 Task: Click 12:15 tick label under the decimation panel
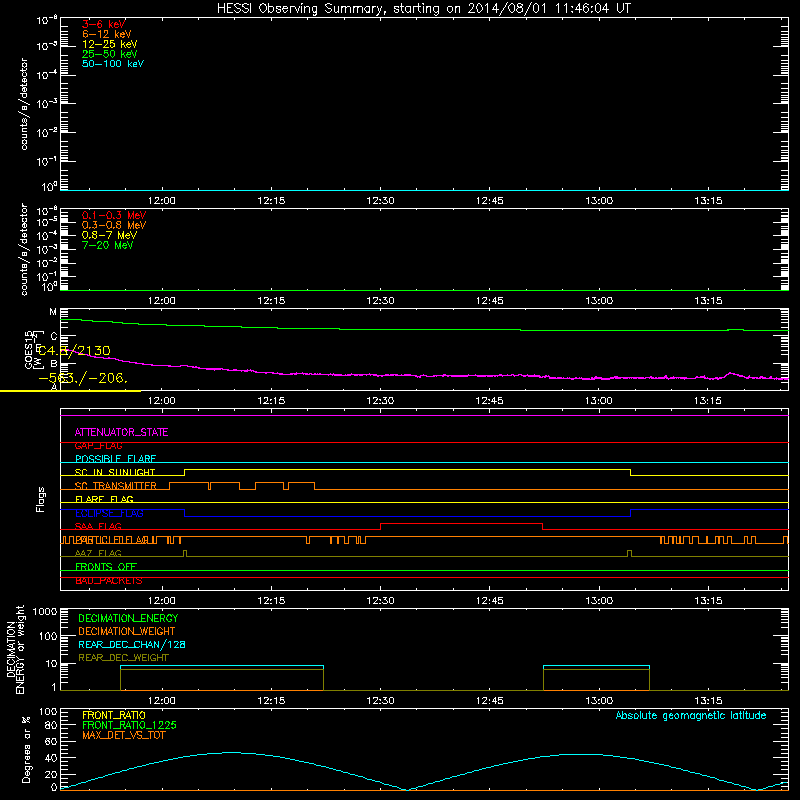271,701
